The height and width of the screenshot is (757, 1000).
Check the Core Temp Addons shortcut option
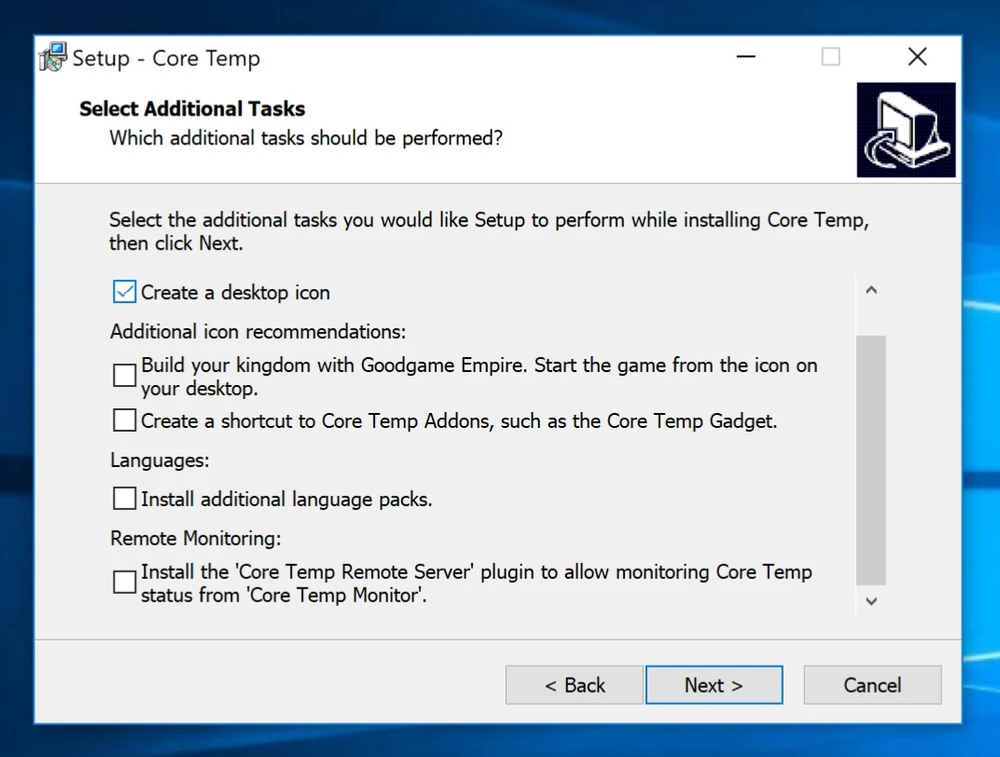click(x=125, y=421)
